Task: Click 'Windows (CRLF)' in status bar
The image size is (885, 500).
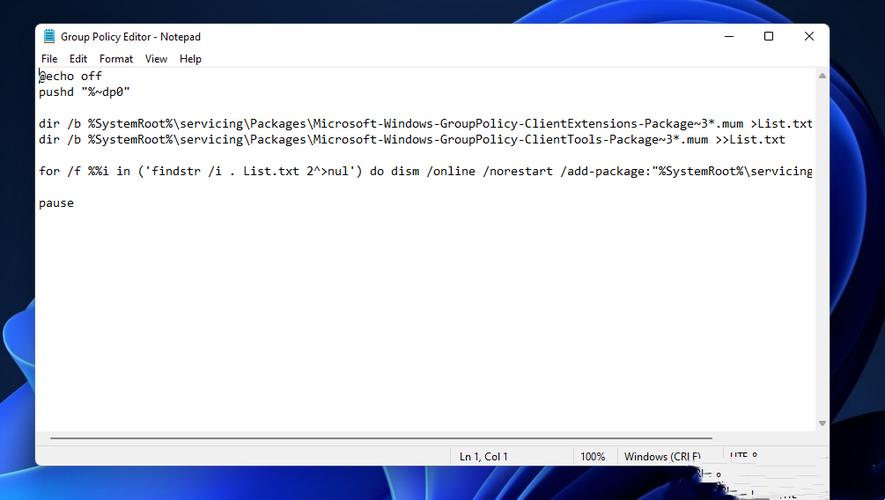Action: pos(662,457)
